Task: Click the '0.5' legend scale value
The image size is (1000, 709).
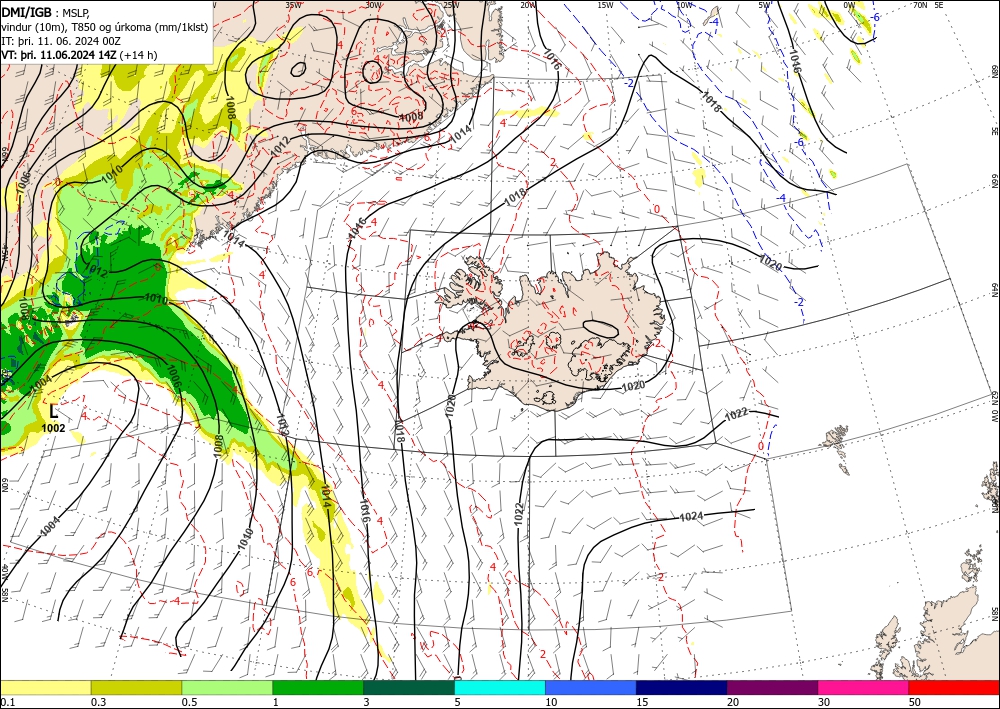Action: point(189,702)
